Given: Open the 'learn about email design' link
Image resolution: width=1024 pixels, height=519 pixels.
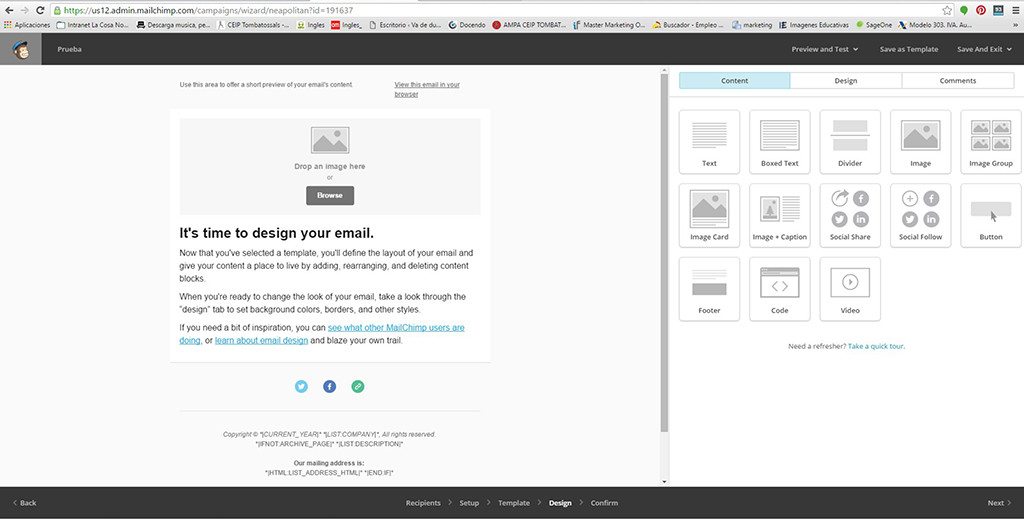Looking at the screenshot, I should coord(261,341).
